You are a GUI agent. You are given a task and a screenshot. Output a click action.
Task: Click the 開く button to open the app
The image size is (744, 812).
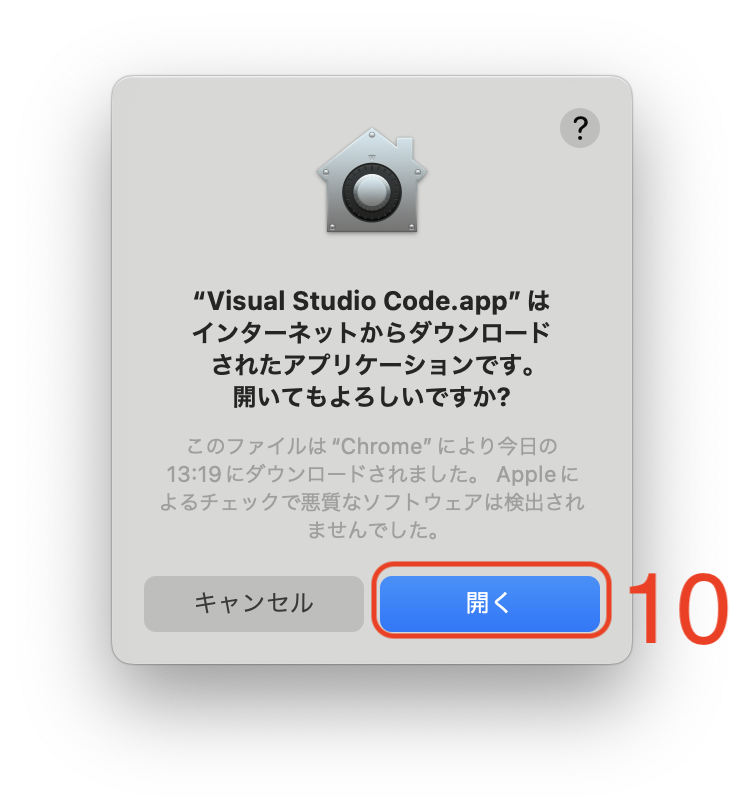coord(489,603)
